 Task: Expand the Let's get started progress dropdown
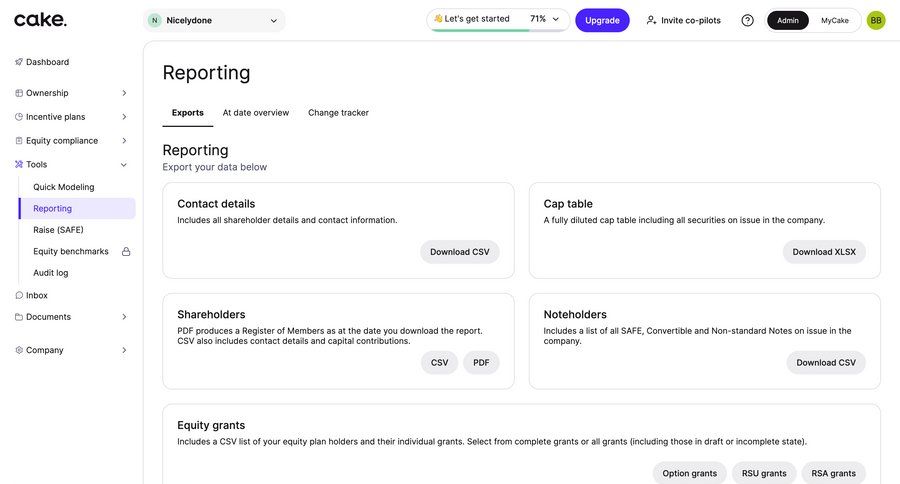[556, 19]
